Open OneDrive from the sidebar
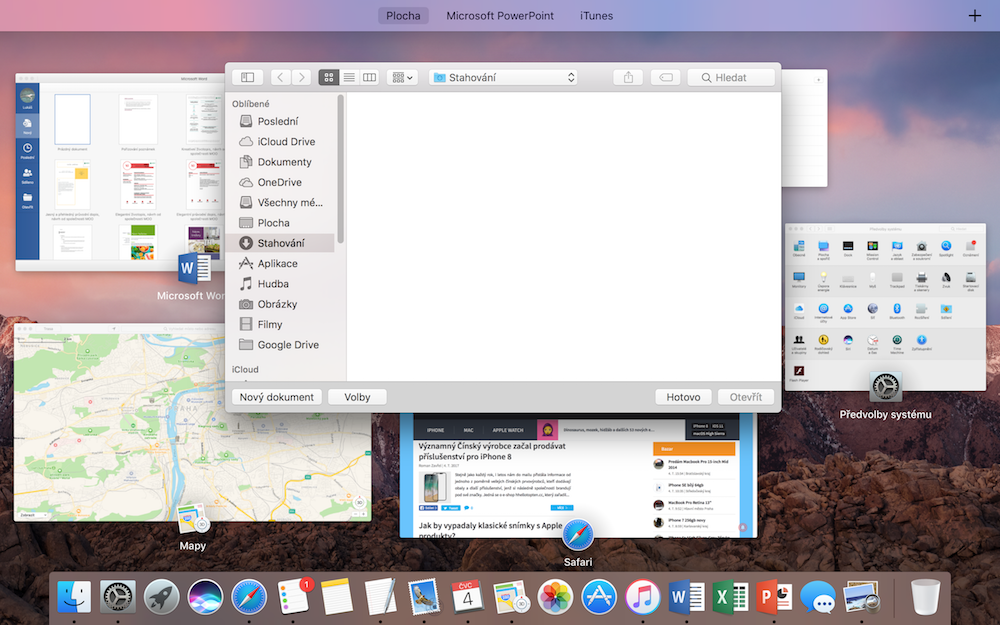 tap(279, 182)
